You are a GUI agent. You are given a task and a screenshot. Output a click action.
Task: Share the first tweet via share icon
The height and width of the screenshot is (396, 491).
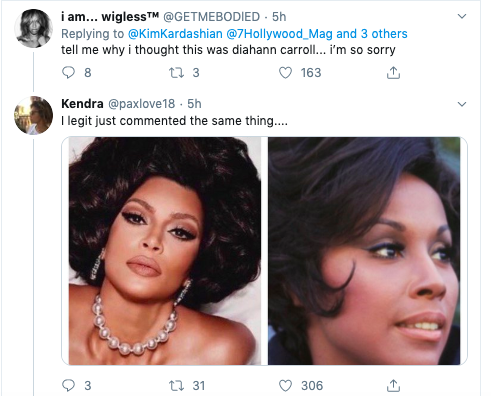(x=393, y=72)
